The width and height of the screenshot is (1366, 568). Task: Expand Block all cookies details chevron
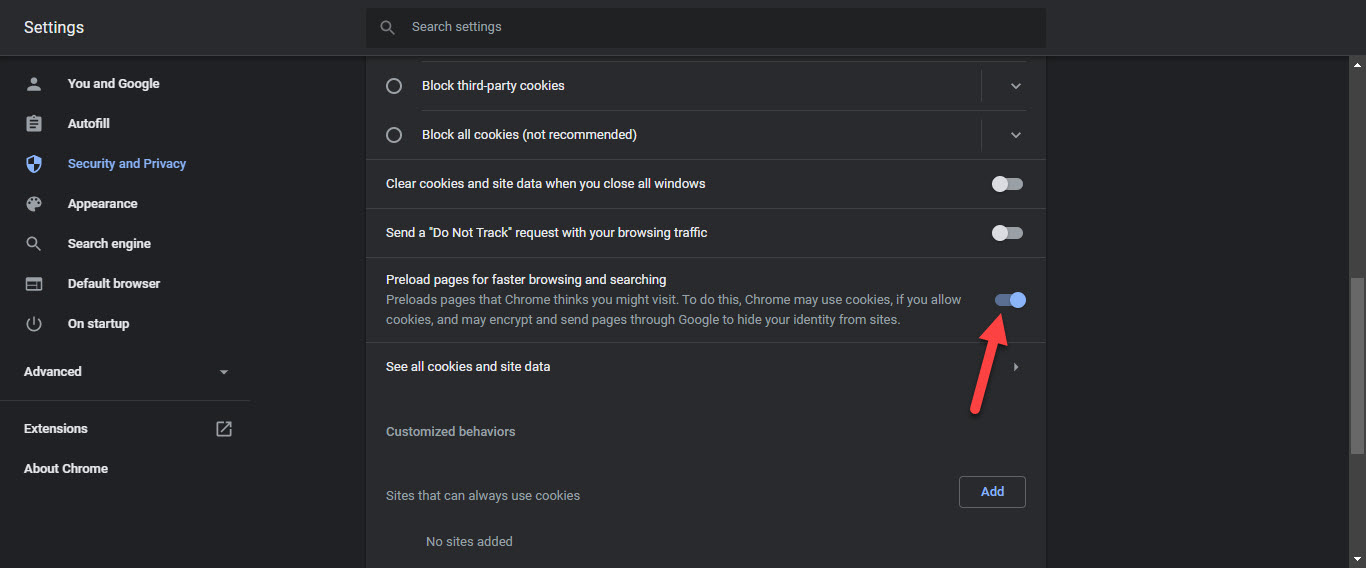pos(1016,135)
